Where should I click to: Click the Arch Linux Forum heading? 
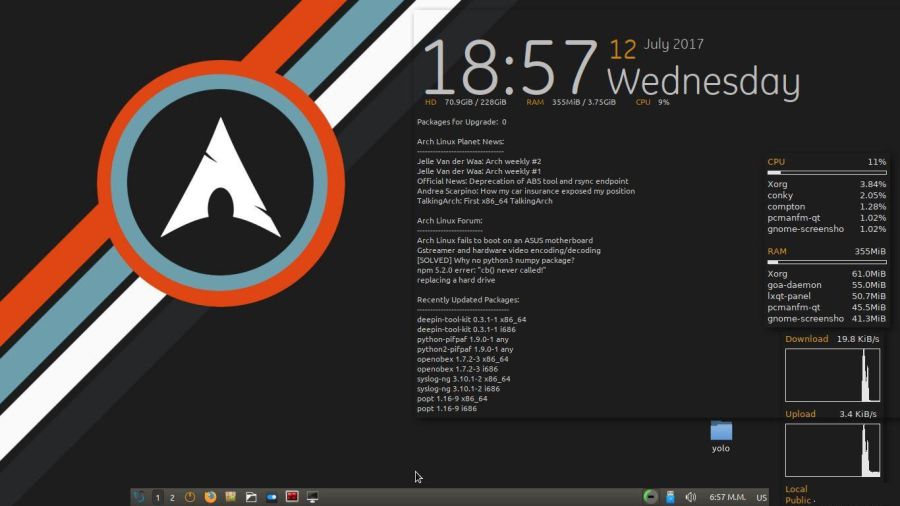pyautogui.click(x=449, y=220)
